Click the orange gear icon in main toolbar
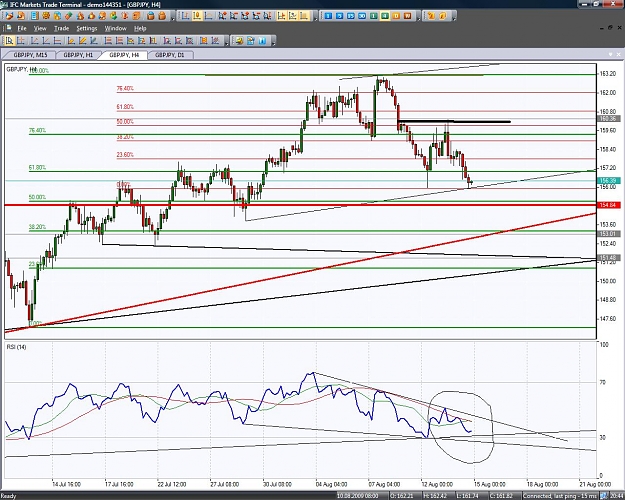The image size is (625, 500). (x=46, y=16)
